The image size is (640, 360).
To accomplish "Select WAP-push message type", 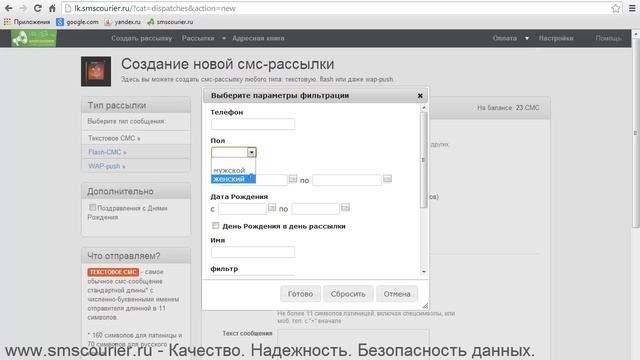I will point(107,166).
